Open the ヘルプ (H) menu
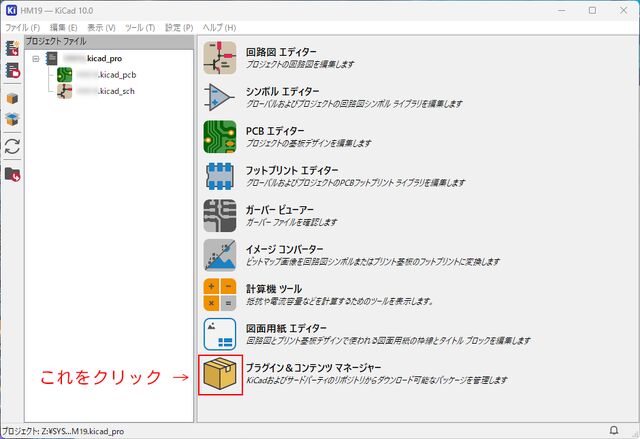This screenshot has height=439, width=640. coord(219,27)
